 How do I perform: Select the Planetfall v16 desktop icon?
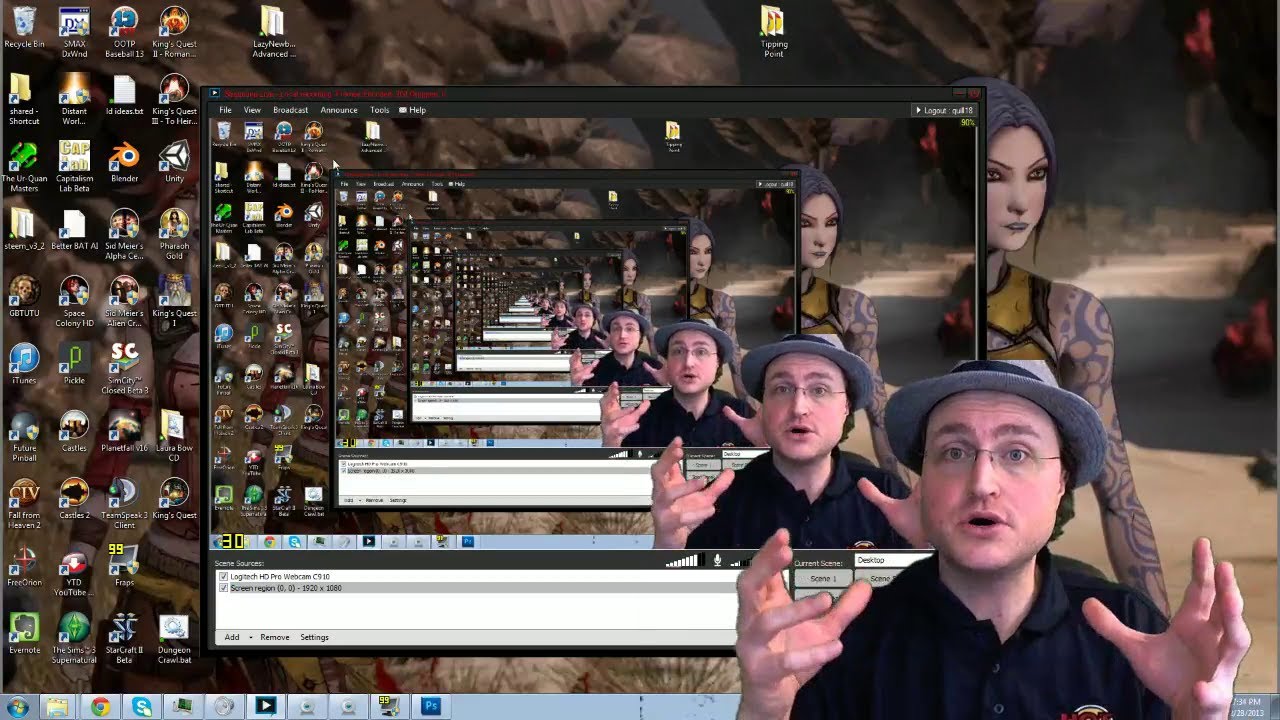pos(124,432)
